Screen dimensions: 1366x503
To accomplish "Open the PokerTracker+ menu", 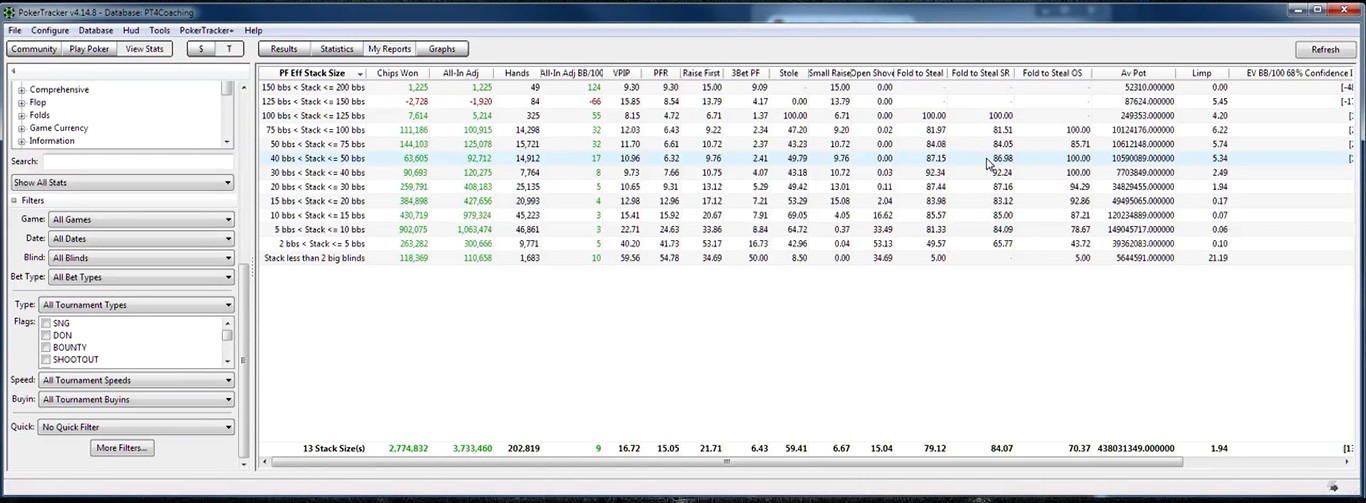I will click(x=207, y=31).
